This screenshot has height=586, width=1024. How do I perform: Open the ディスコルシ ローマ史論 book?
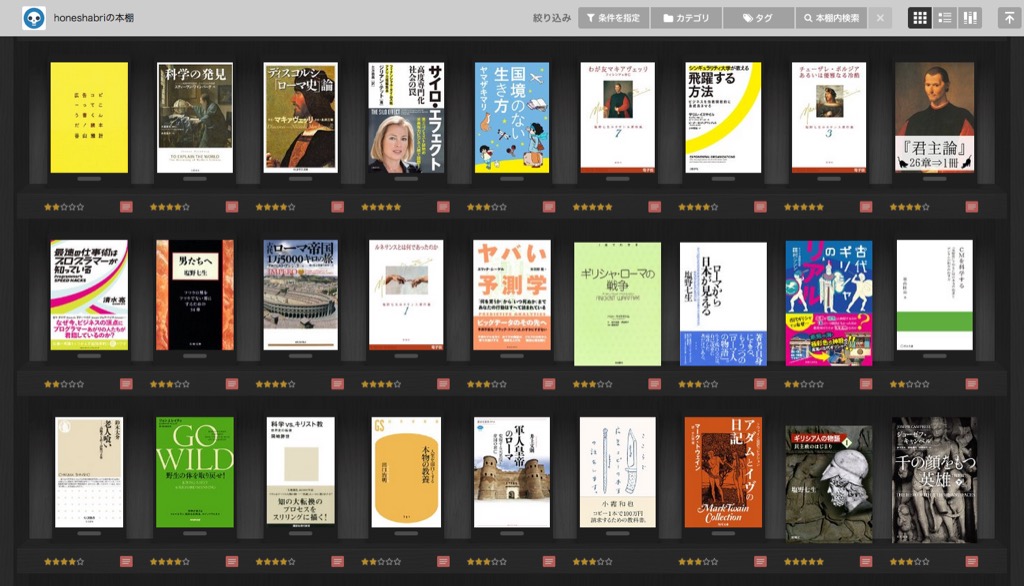pos(300,118)
